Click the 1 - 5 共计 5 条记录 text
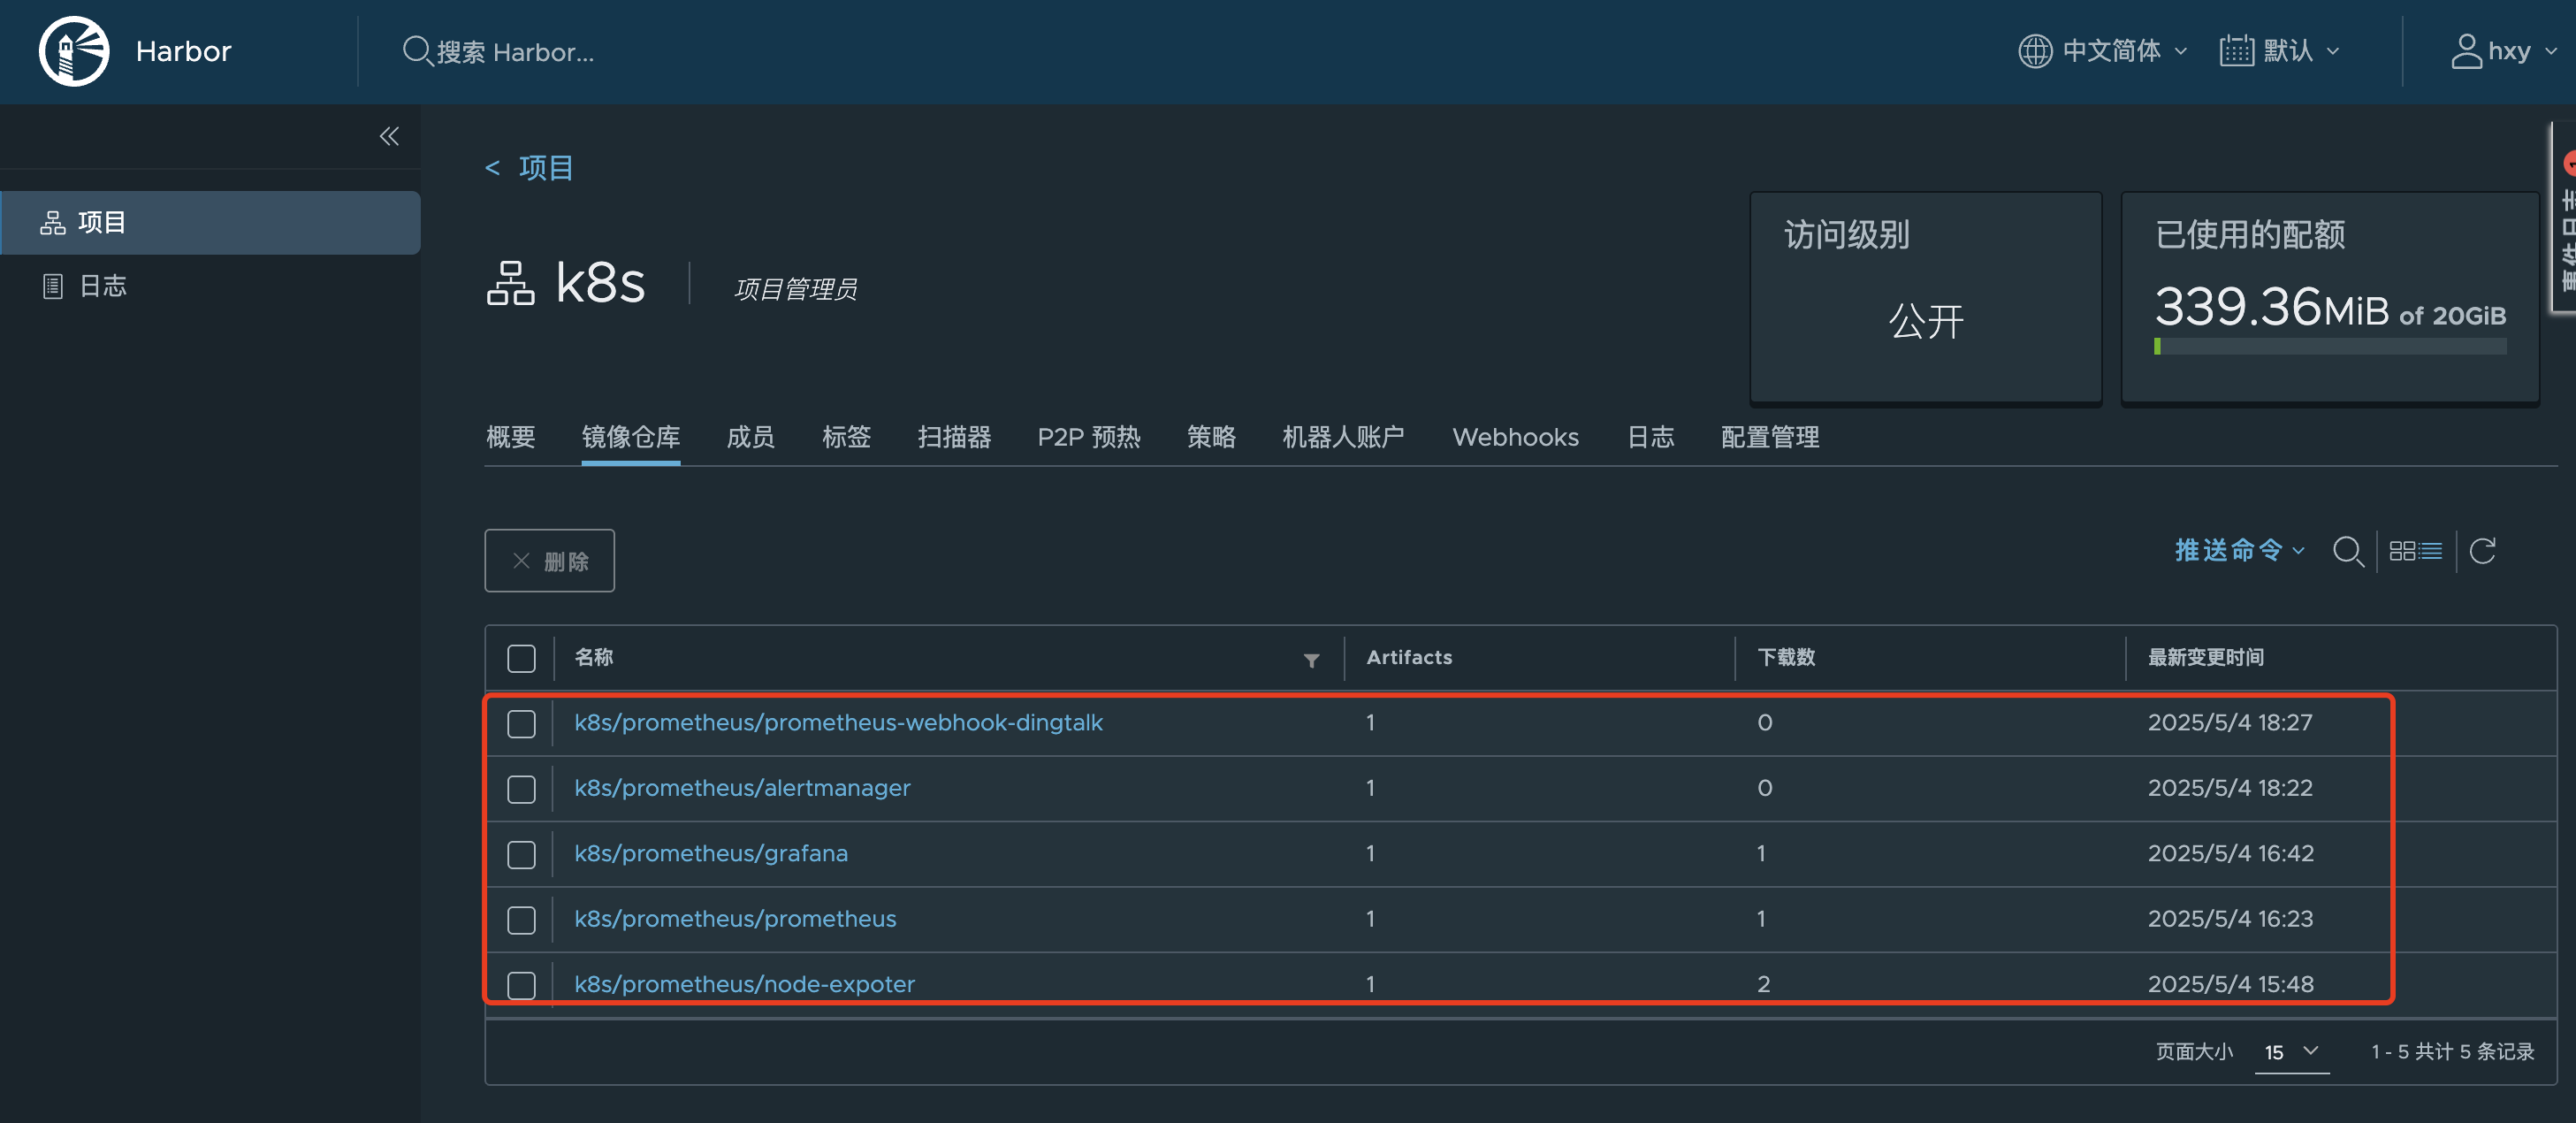The height and width of the screenshot is (1123, 2576). pyautogui.click(x=2452, y=1051)
